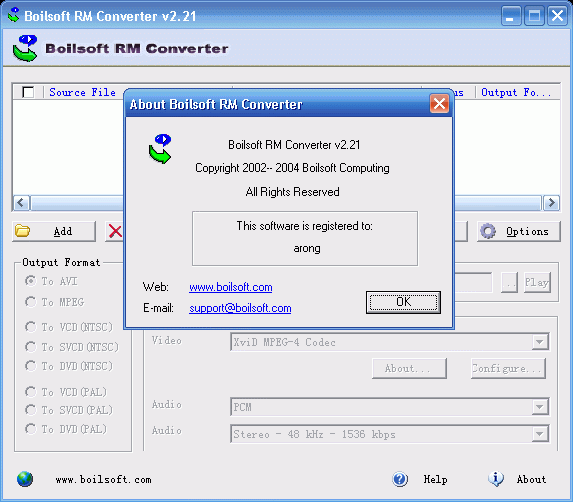Click the Boilsoft logo in the header banner
Screen dimensions: 573x502
(25, 48)
